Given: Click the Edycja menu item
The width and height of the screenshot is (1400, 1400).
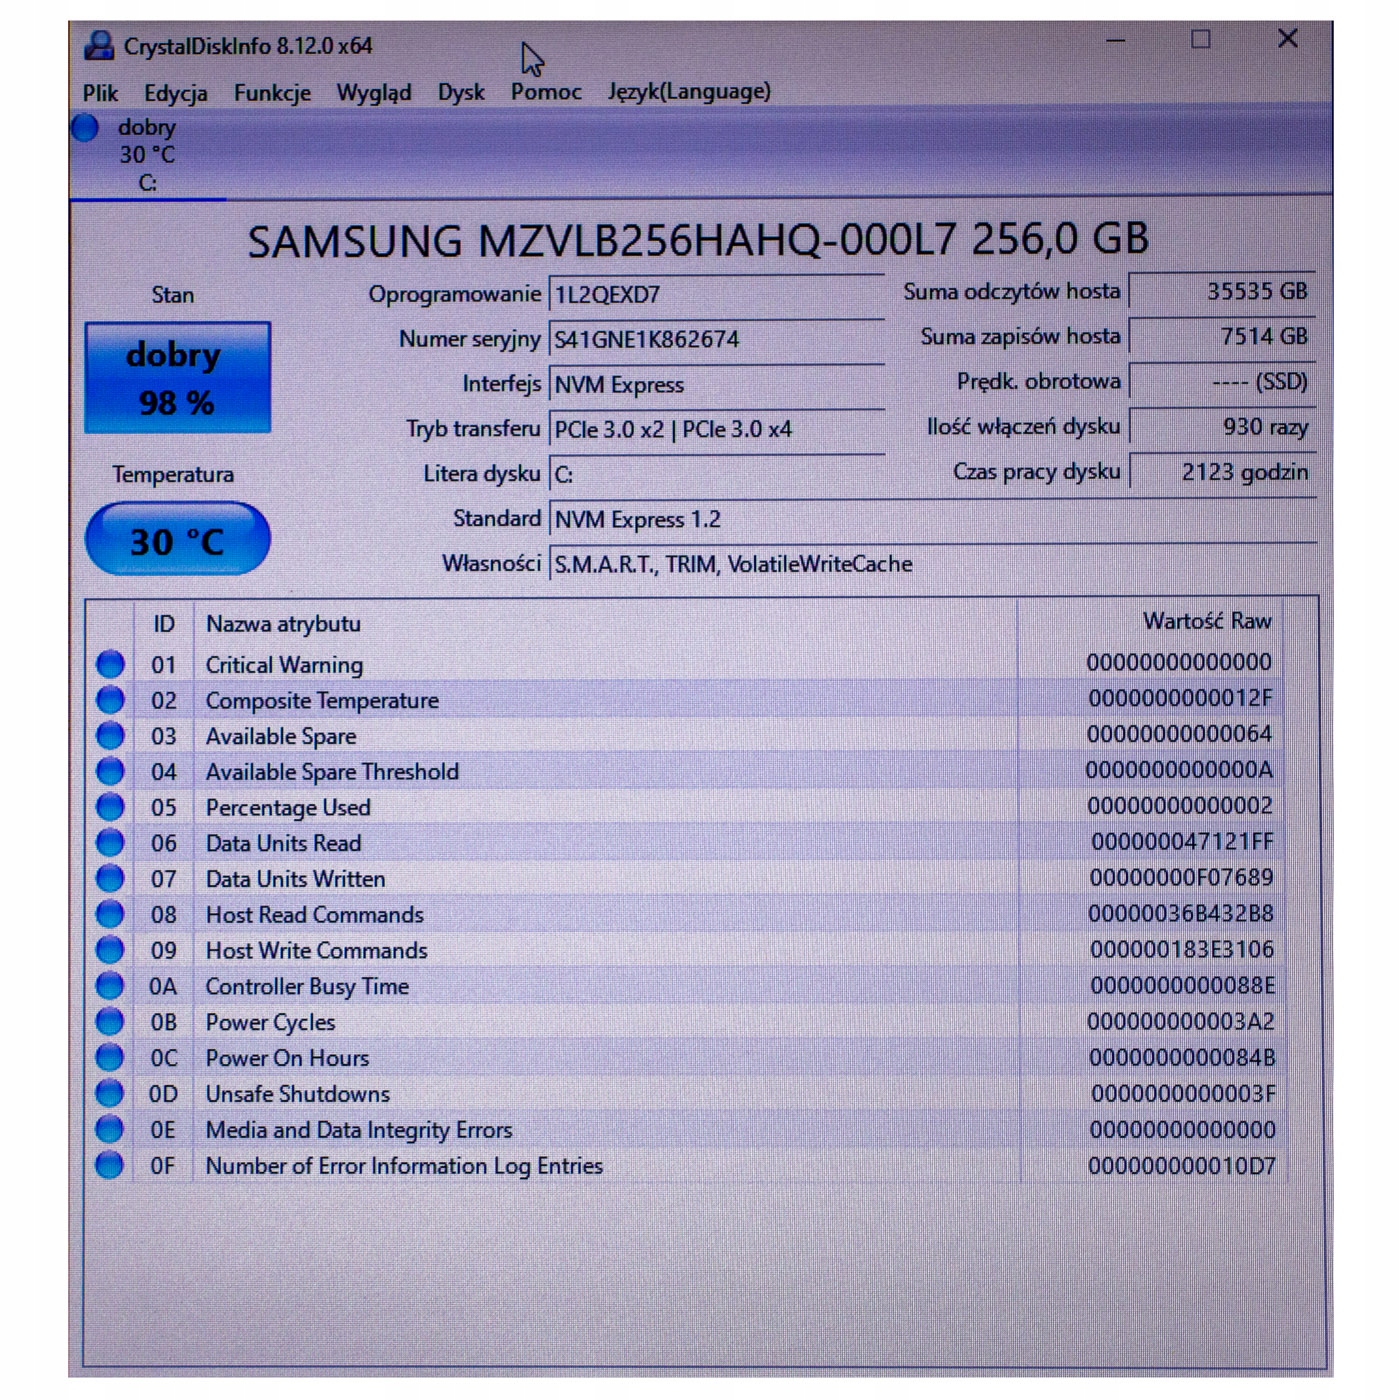Looking at the screenshot, I should pyautogui.click(x=176, y=91).
